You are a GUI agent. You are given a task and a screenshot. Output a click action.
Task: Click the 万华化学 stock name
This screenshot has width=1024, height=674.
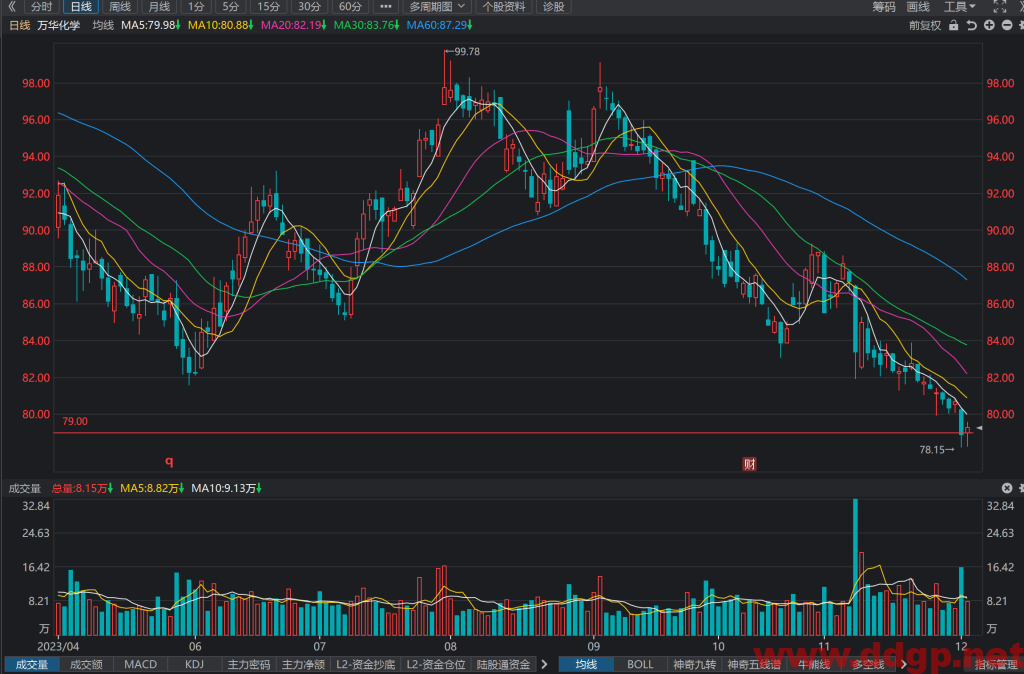click(59, 25)
